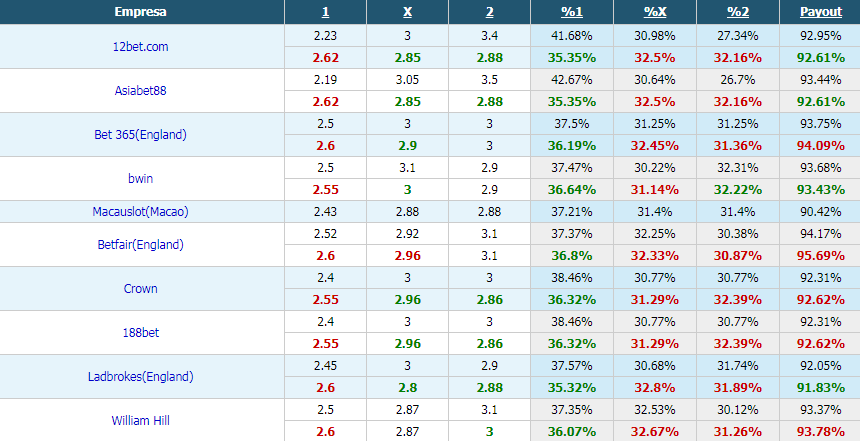Select the green 36.07% cell for William Hill
The height and width of the screenshot is (441, 860).
pyautogui.click(x=572, y=431)
